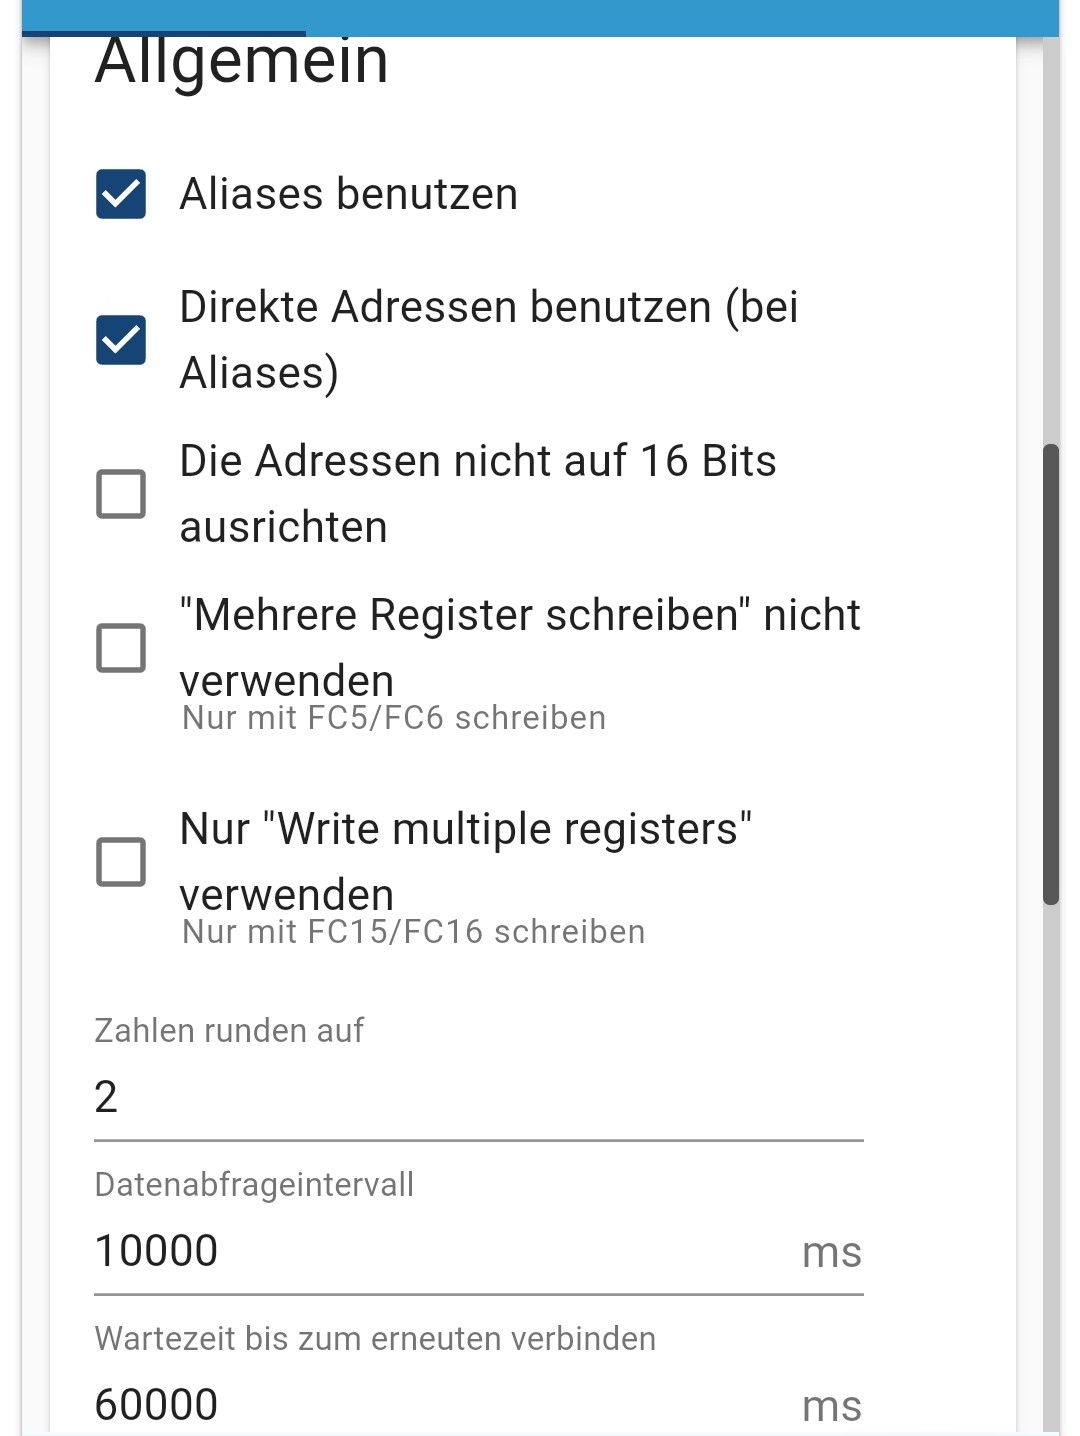Viewport: 1080px width, 1436px height.
Task: Check box beside Nur "Write multiple registers" verwenden
Action: pos(121,862)
